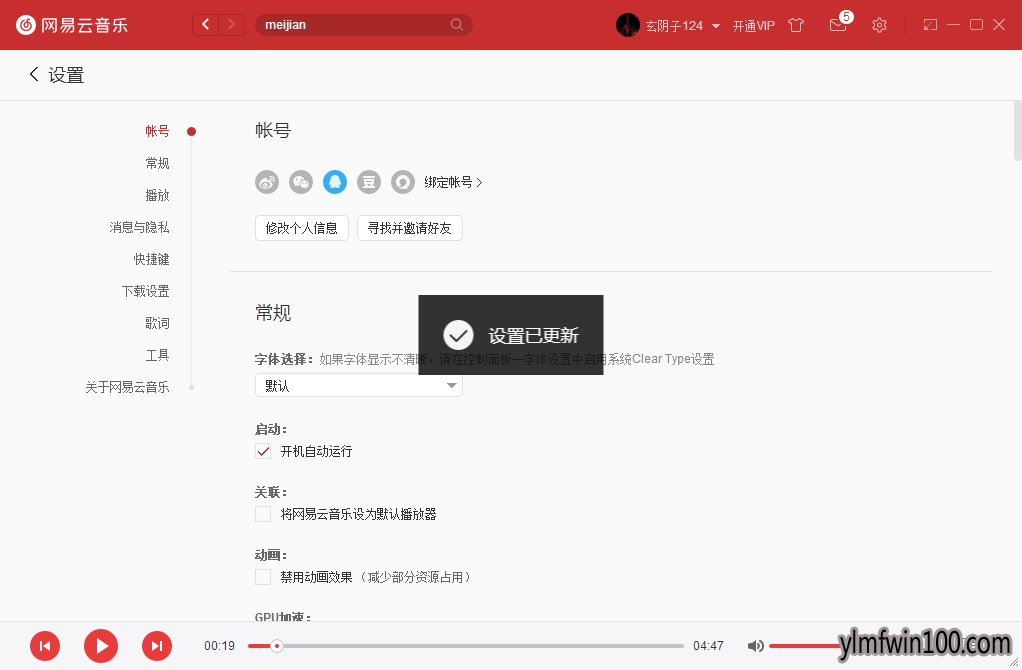Click the search magnifier icon
The width and height of the screenshot is (1022, 670).
pyautogui.click(x=457, y=25)
